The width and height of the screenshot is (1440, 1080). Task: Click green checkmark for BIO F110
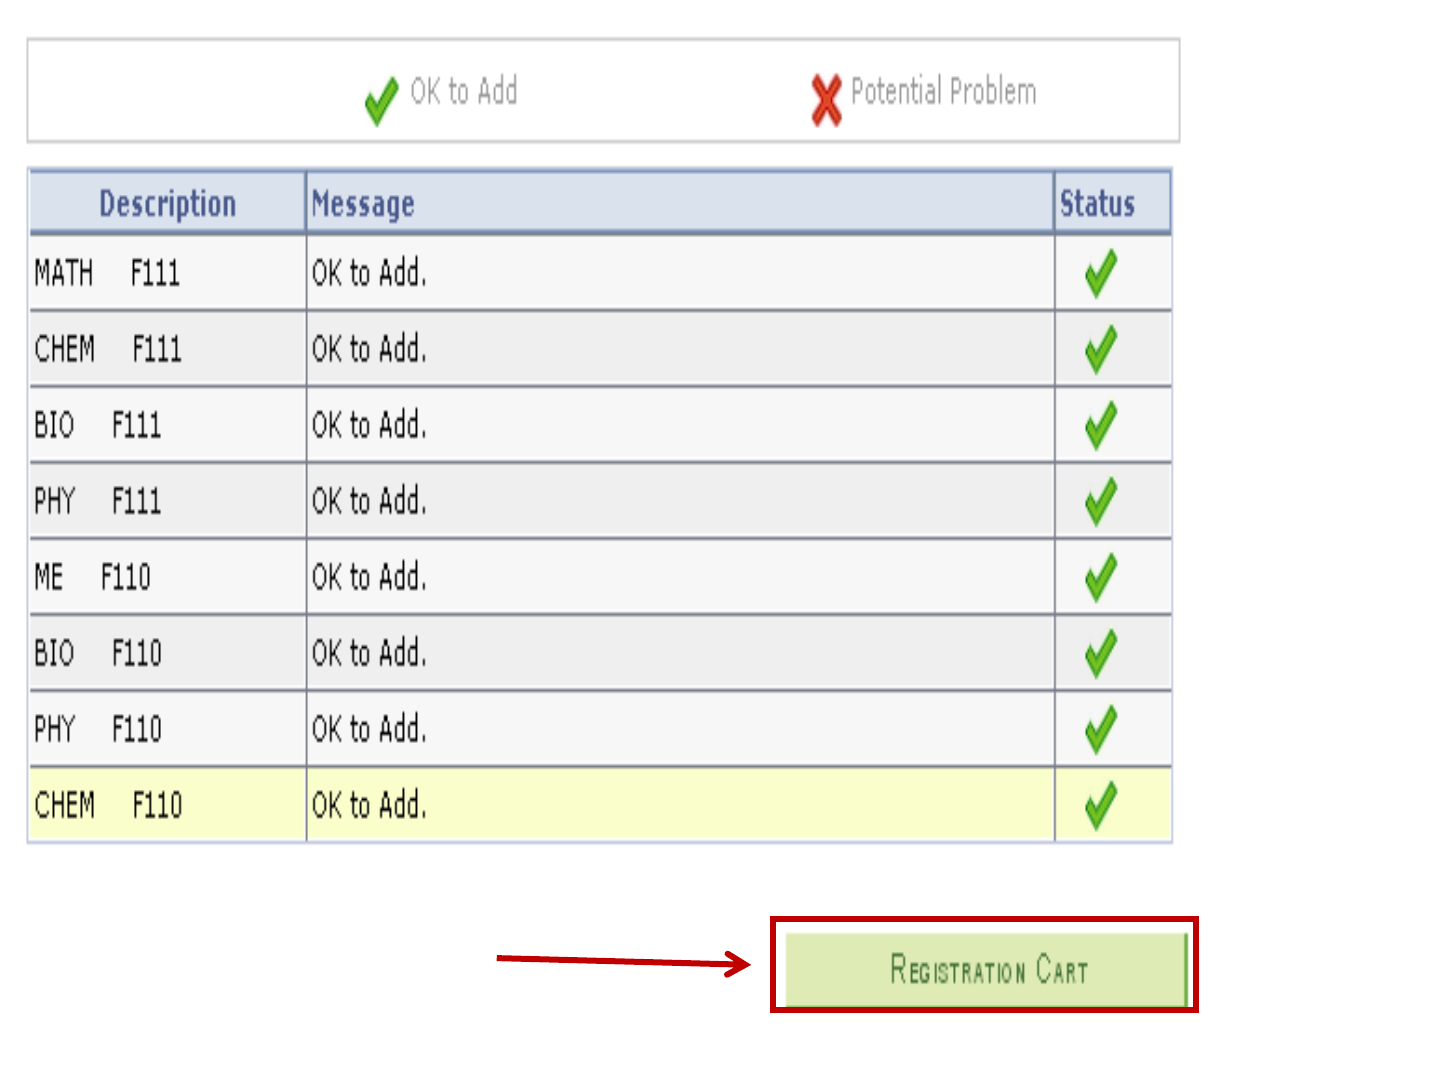pos(1101,653)
